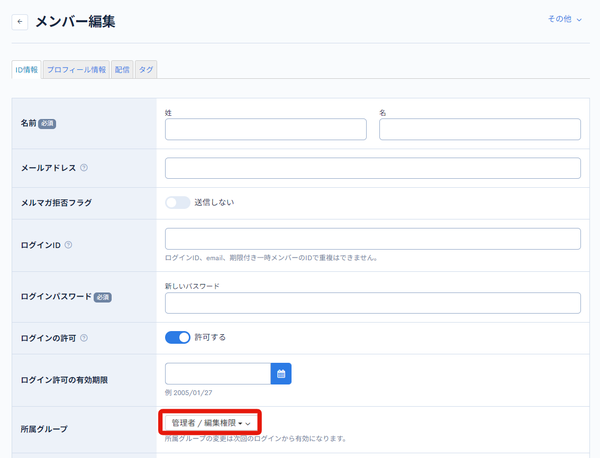This screenshot has width=600, height=458.
Task: Toggle the メルマガ拒否フラグ switch
Action: tap(178, 202)
